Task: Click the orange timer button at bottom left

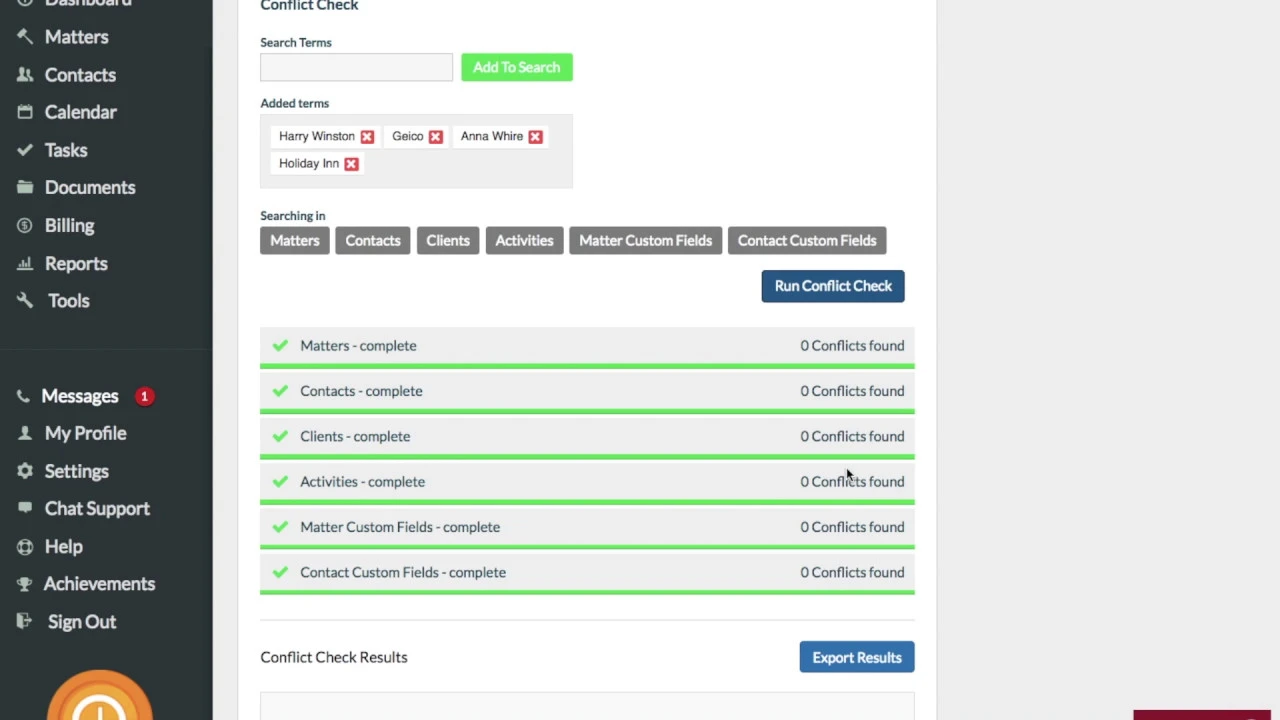Action: (x=99, y=696)
